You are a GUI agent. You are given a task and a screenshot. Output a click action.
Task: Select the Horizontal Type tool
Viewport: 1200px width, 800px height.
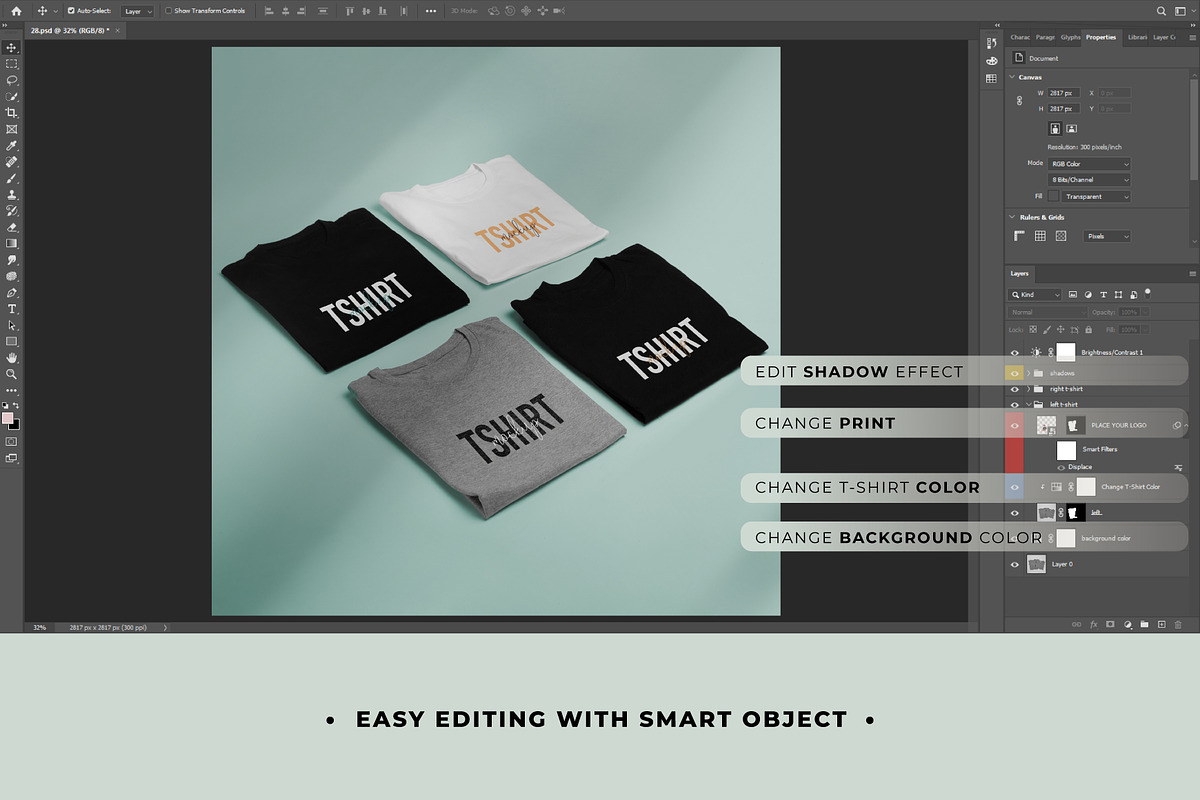(x=12, y=309)
